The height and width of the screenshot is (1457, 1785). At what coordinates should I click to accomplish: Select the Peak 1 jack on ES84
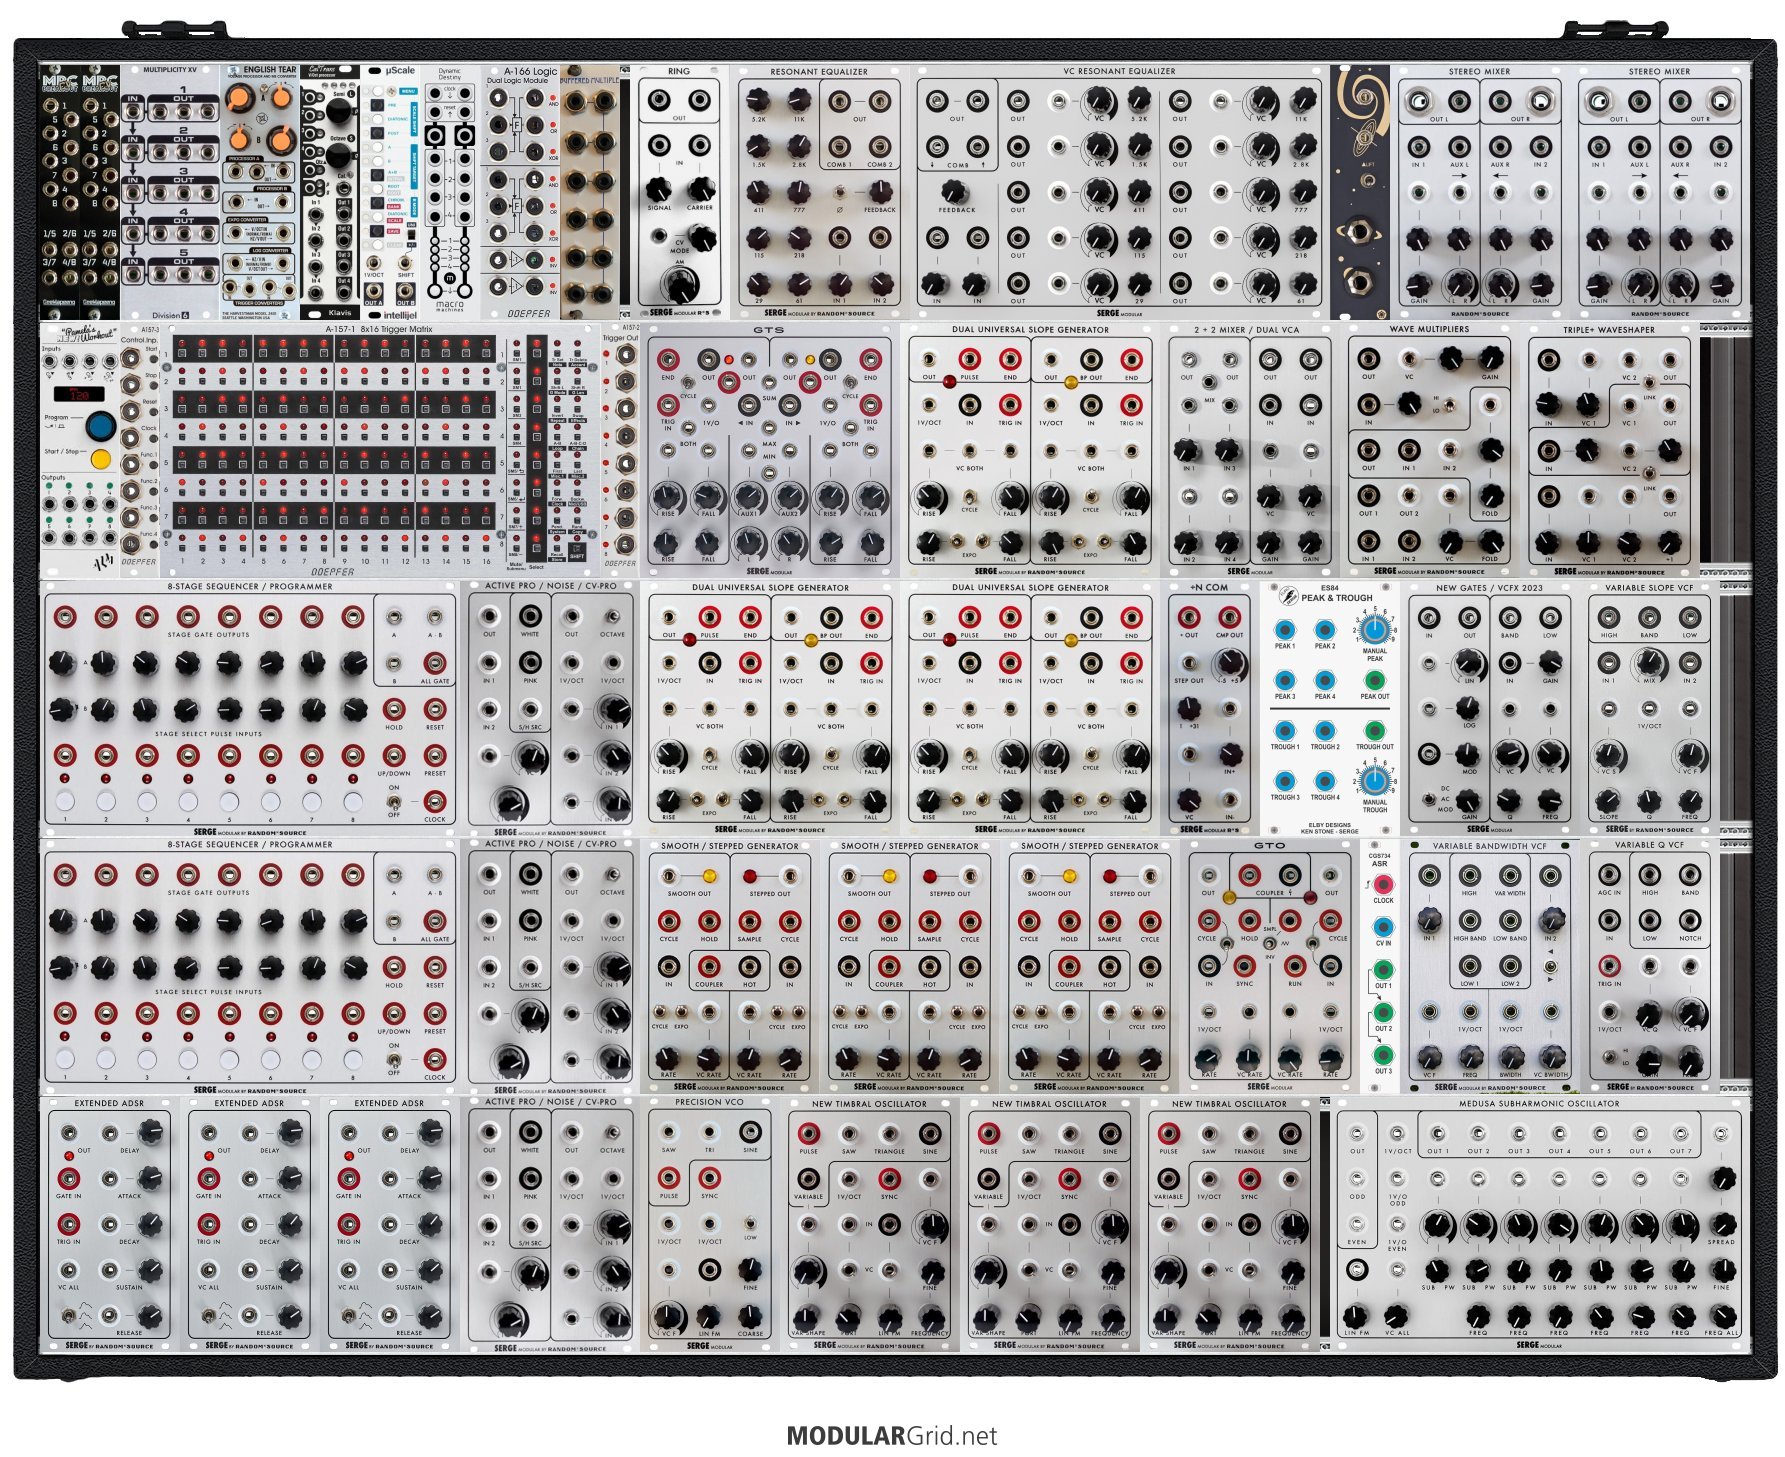pos(1284,630)
